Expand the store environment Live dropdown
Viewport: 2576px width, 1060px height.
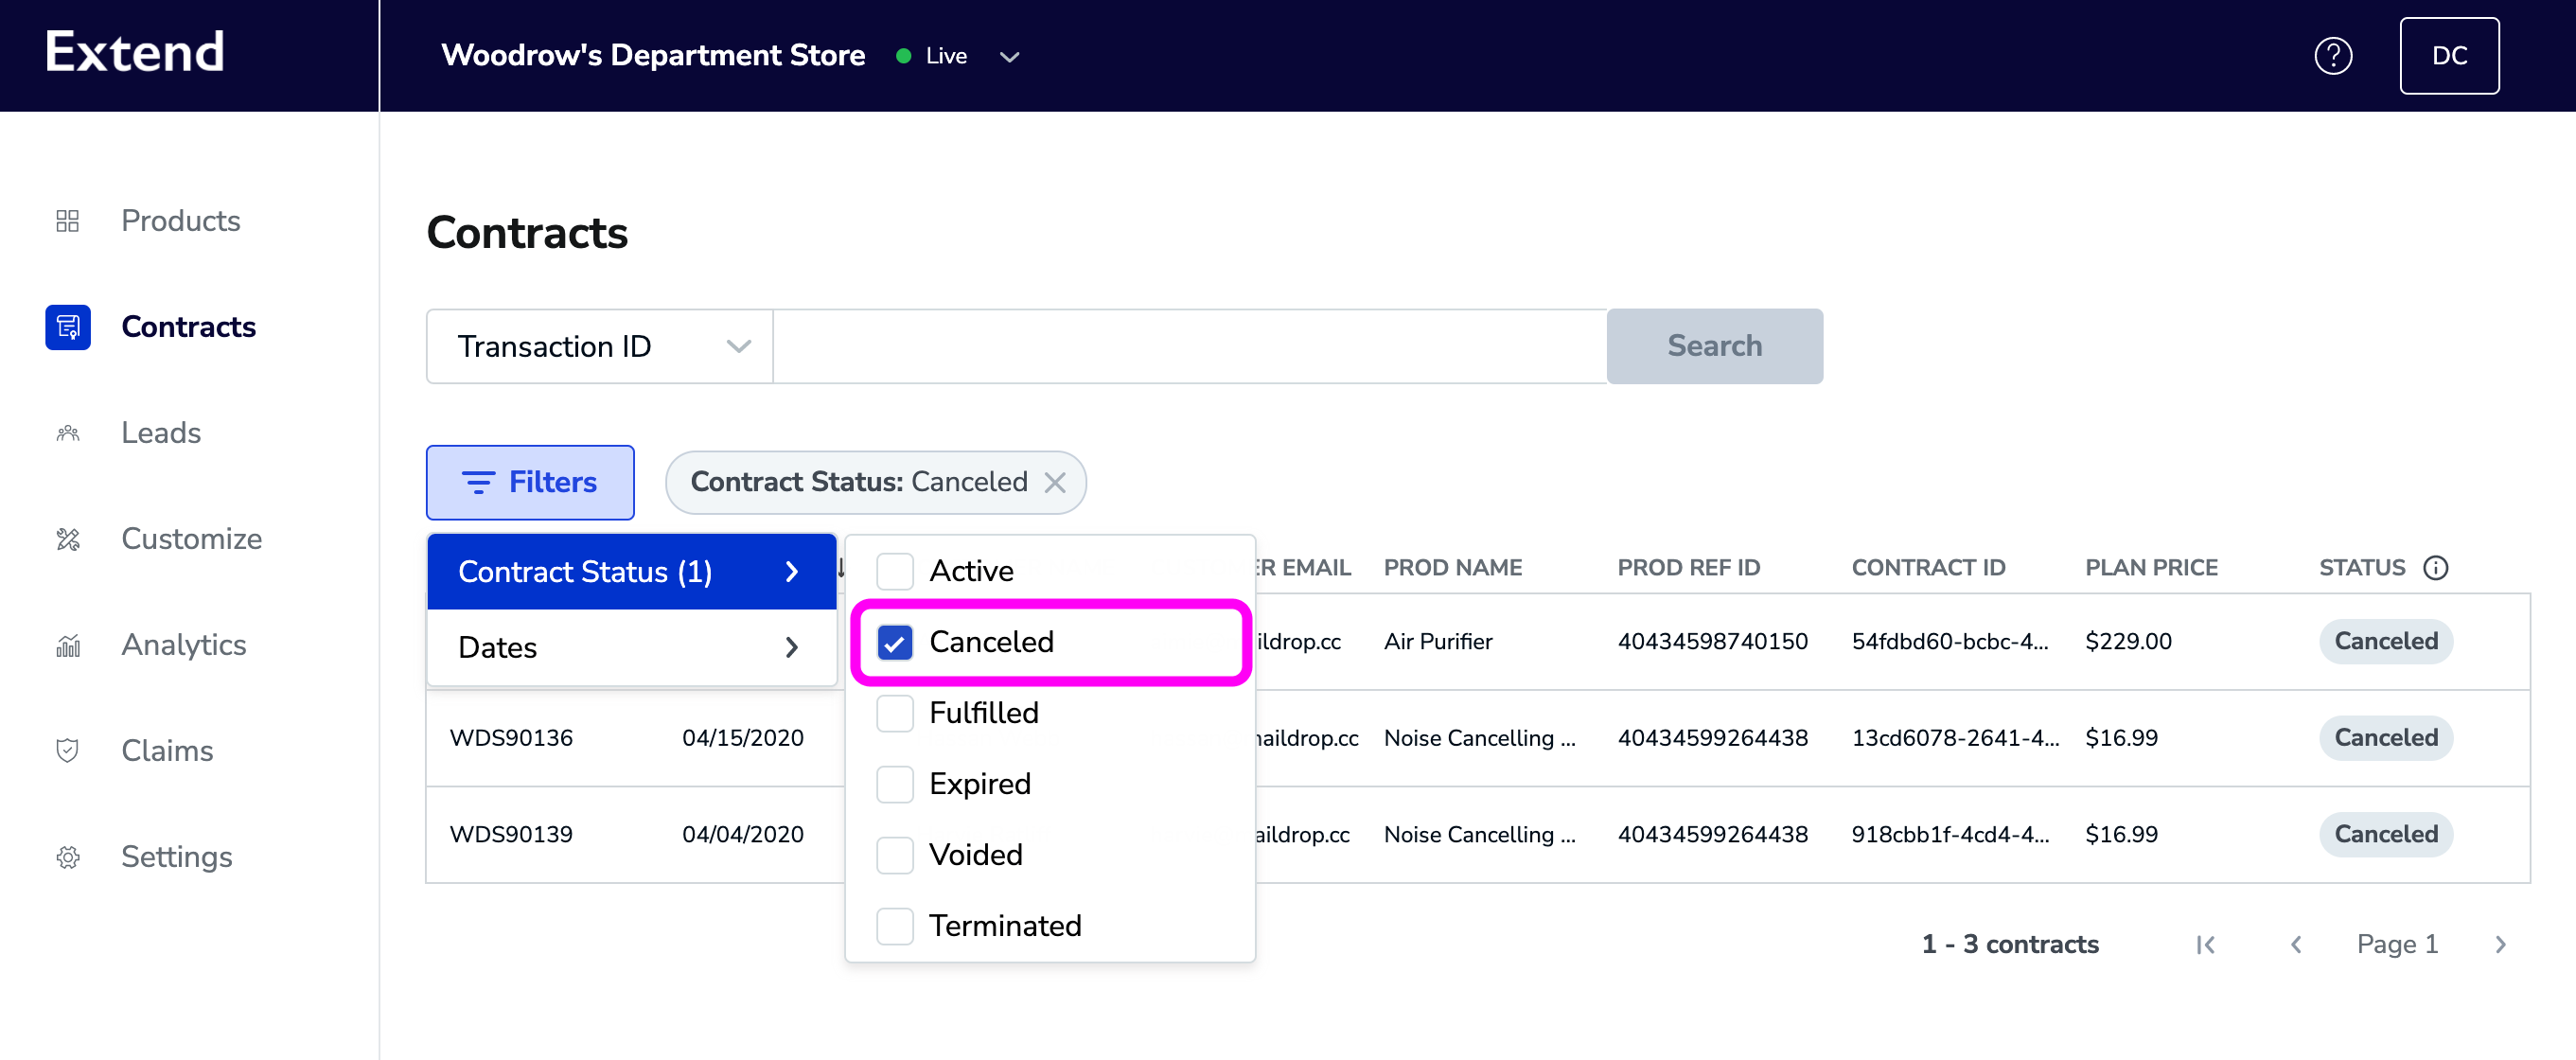[1009, 57]
